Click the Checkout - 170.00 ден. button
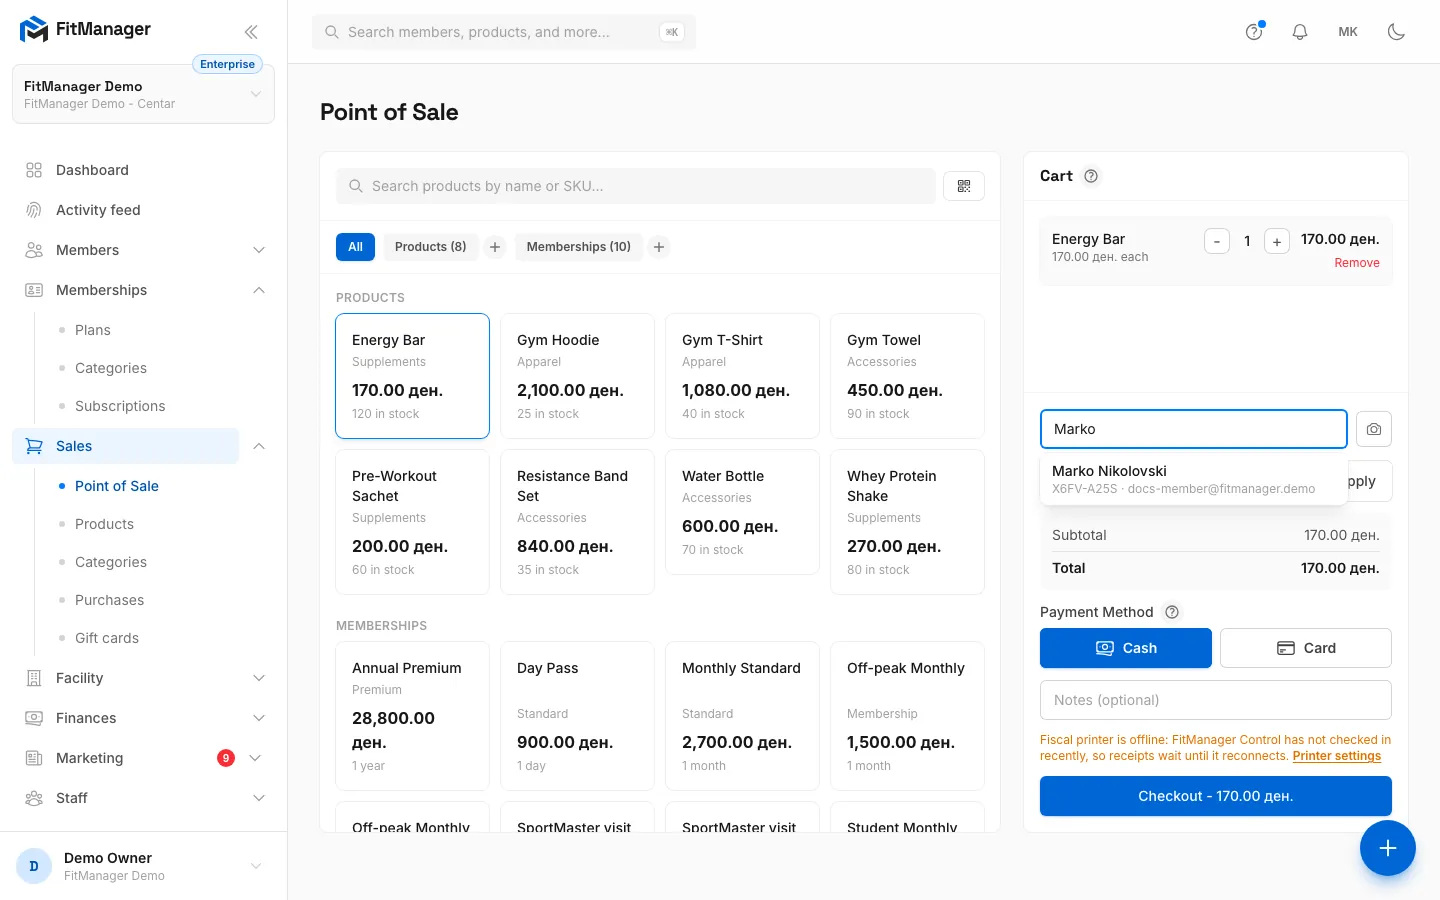Viewport: 1440px width, 900px height. 1216,796
